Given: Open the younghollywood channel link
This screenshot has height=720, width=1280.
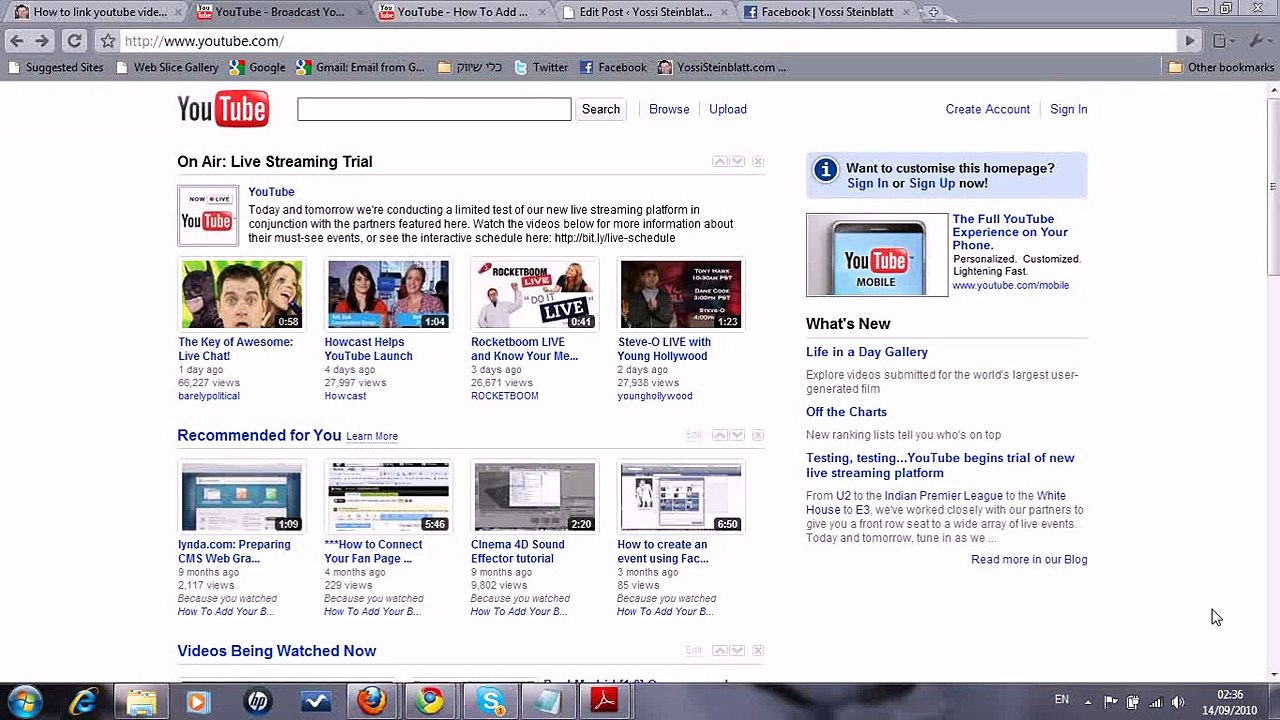Looking at the screenshot, I should click(655, 396).
